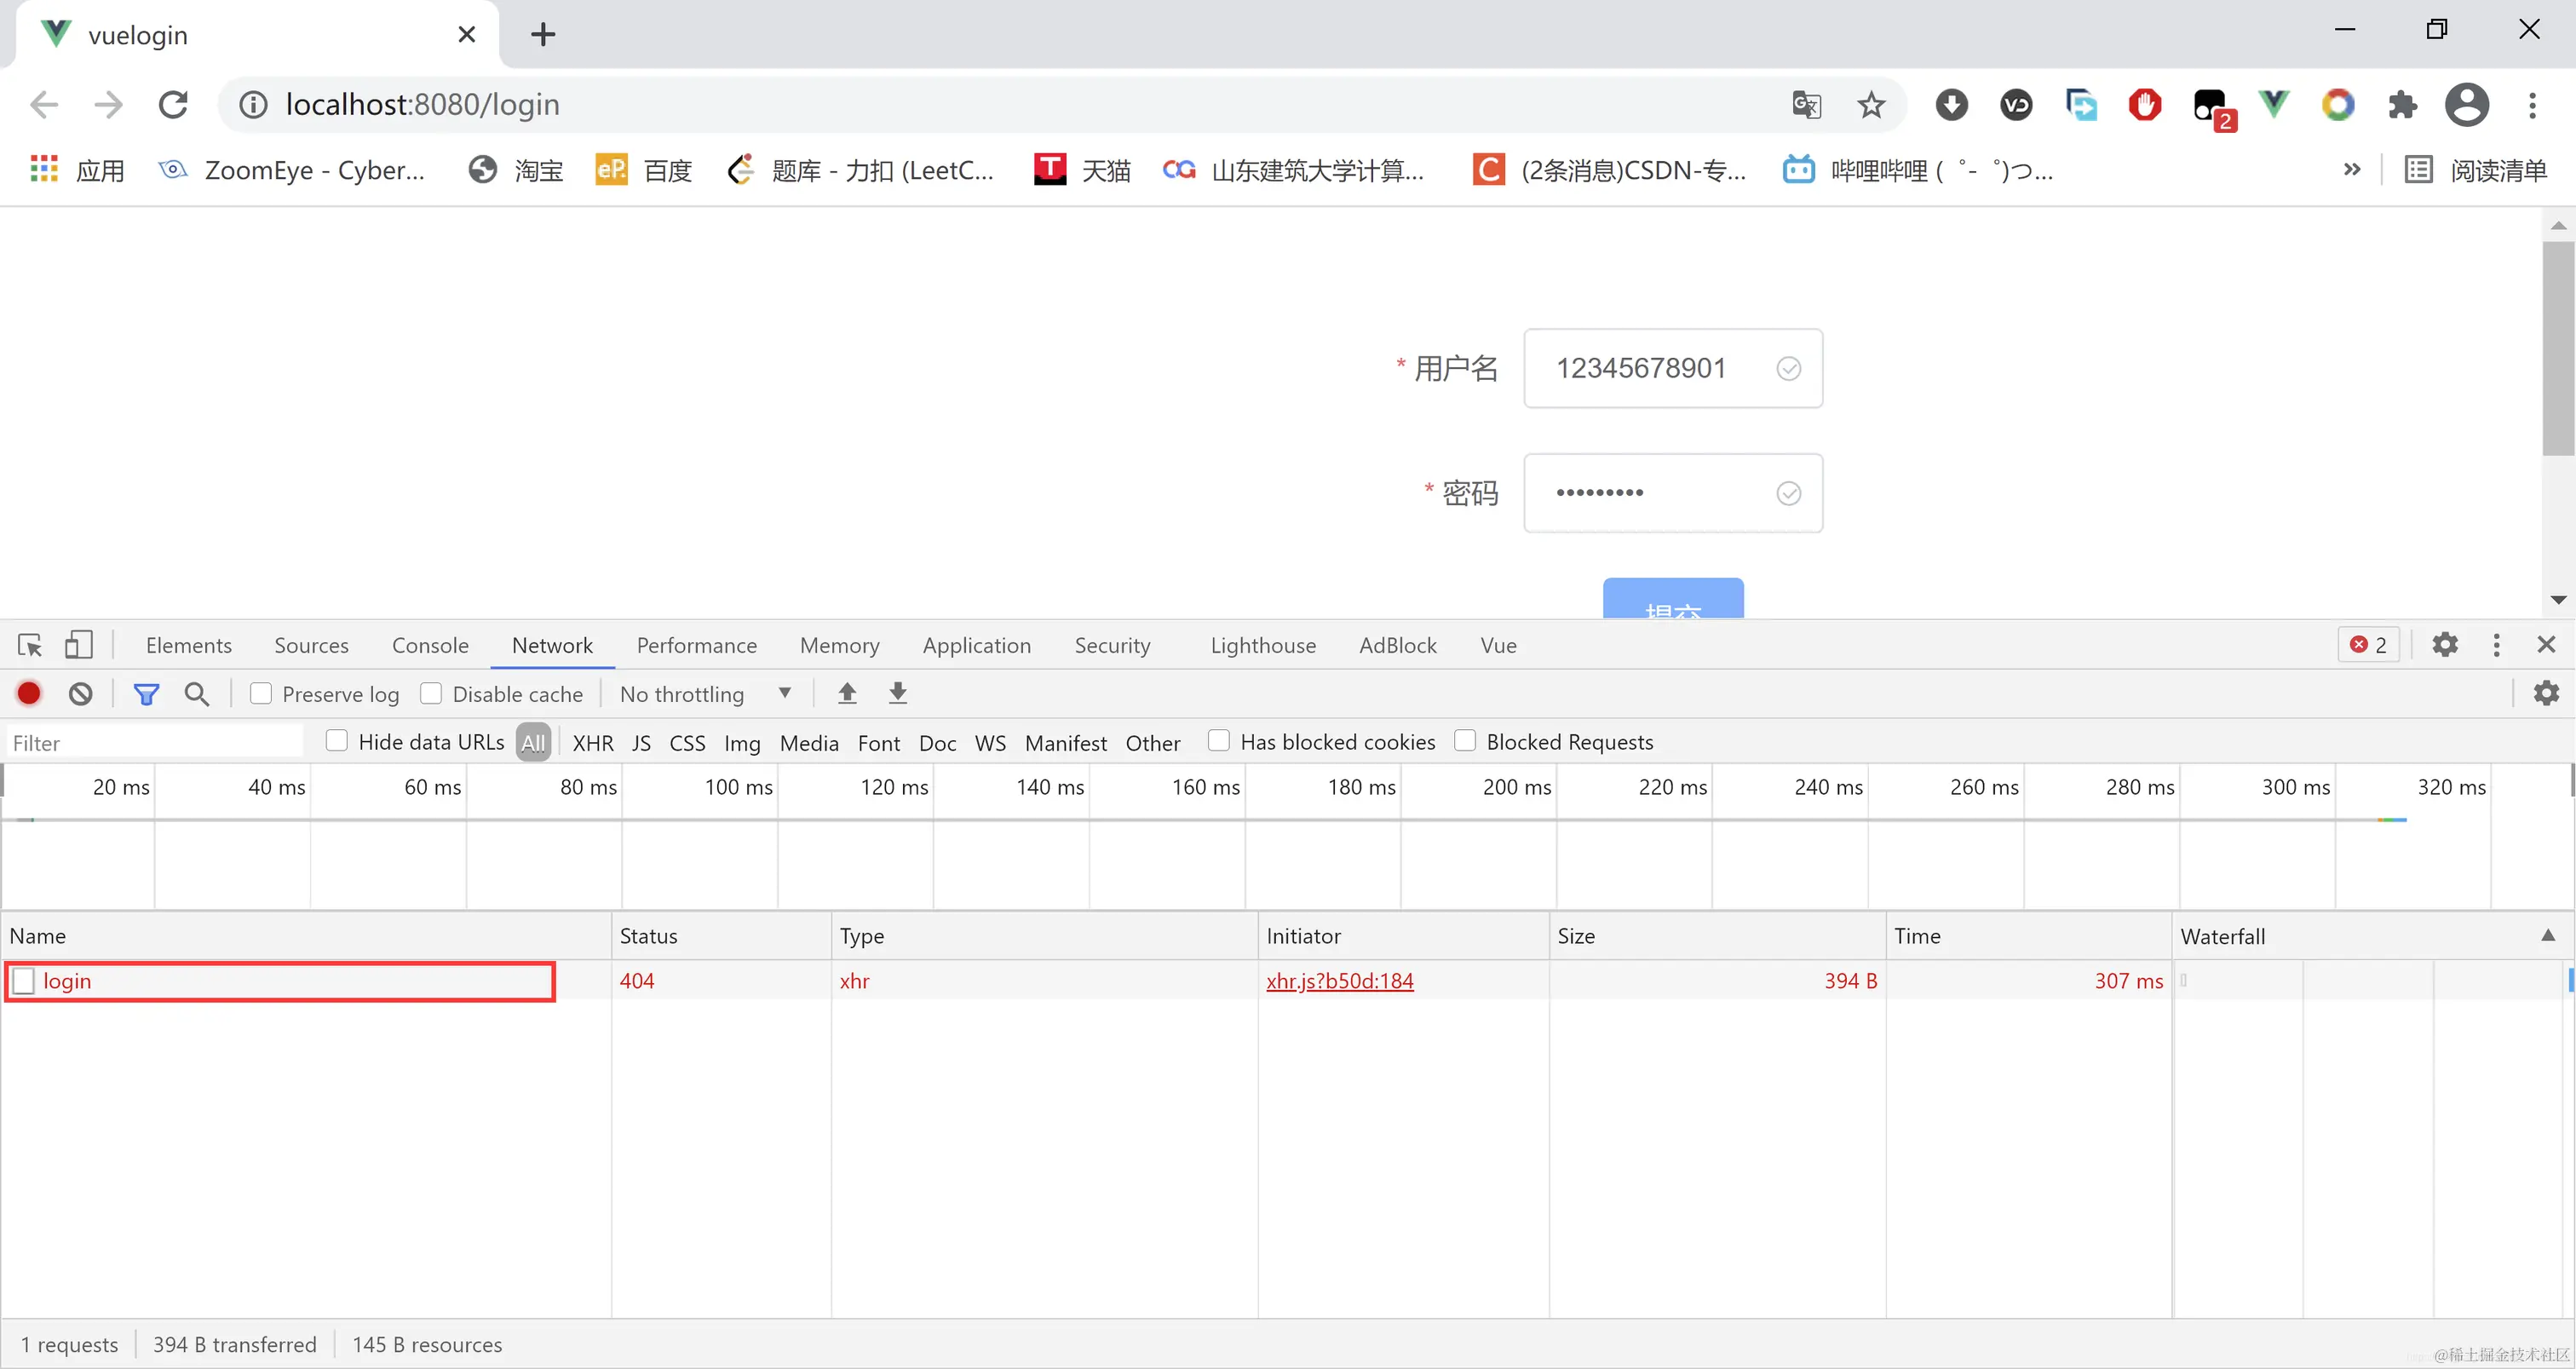This screenshot has height=1369, width=2576.
Task: Open a new browser tab
Action: click(543, 34)
